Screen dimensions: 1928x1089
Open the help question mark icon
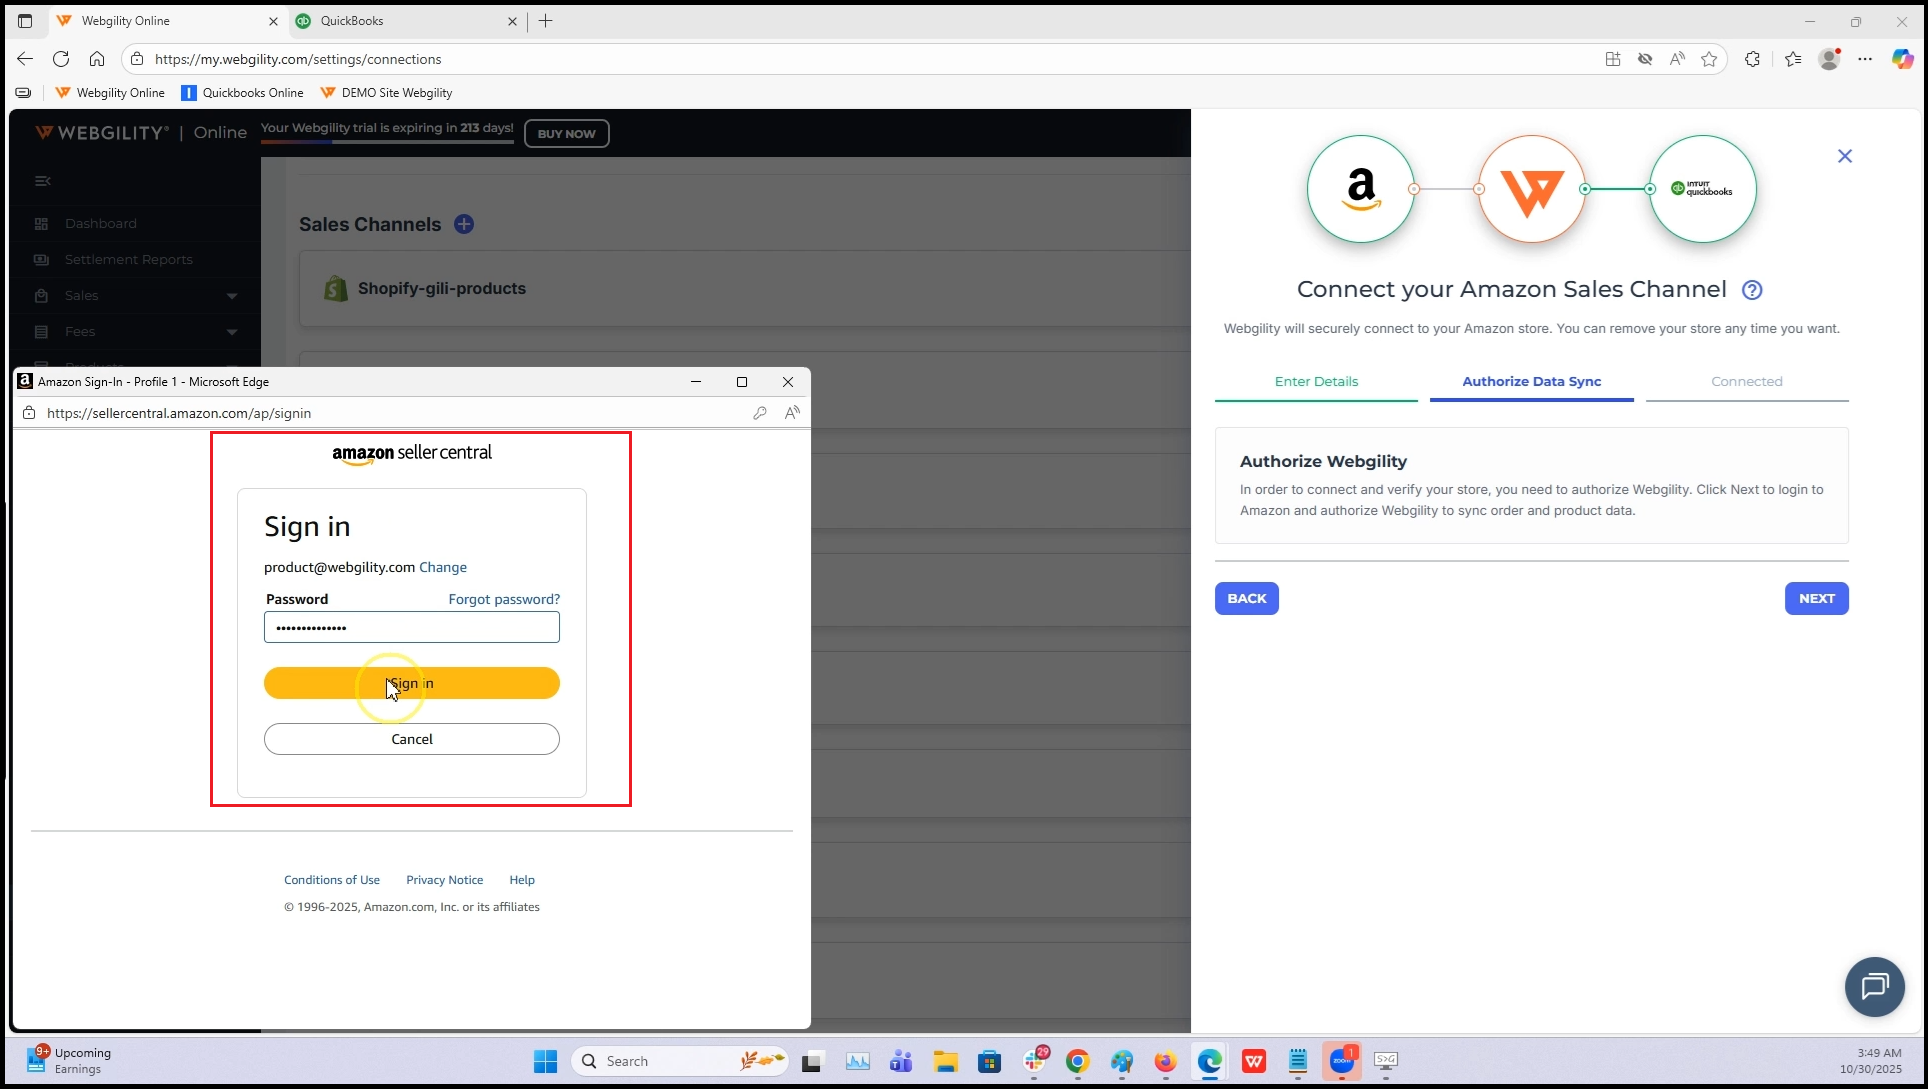coord(1752,290)
